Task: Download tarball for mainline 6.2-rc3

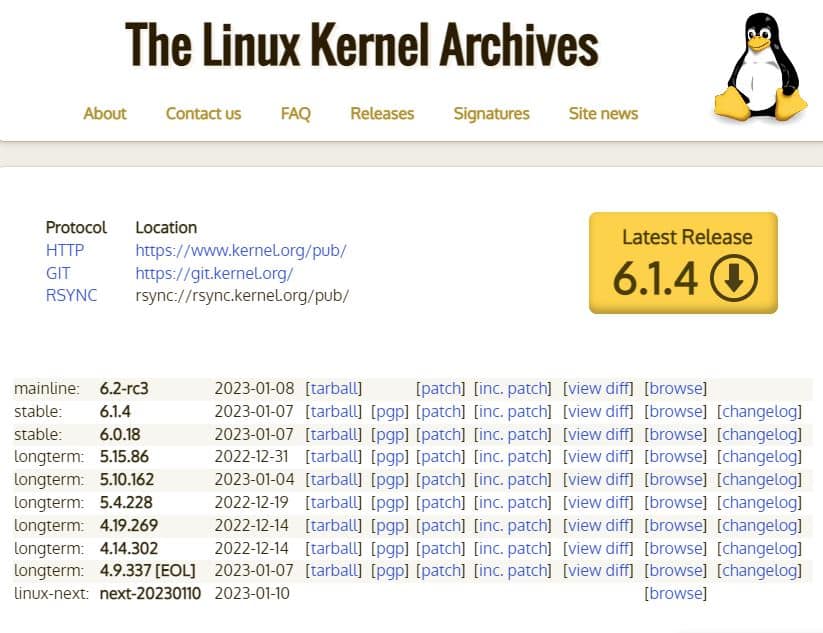Action: click(x=334, y=388)
